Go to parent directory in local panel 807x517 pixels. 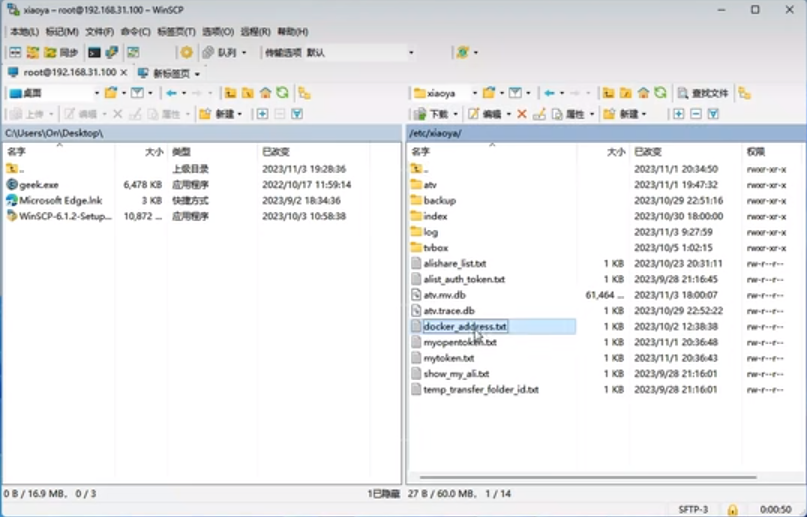(x=230, y=93)
